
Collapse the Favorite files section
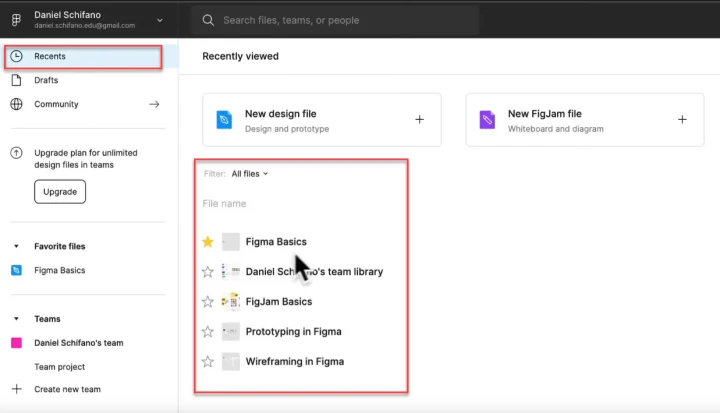click(x=17, y=246)
